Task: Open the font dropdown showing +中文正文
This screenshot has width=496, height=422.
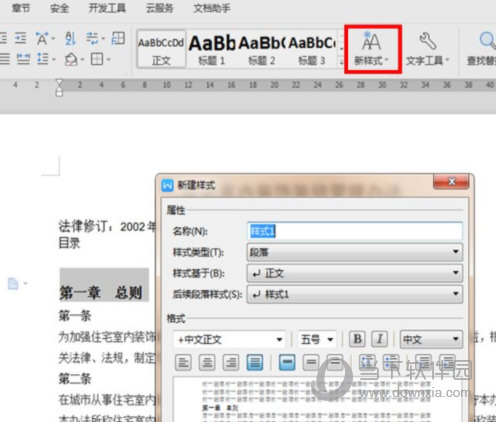Action: coord(229,340)
